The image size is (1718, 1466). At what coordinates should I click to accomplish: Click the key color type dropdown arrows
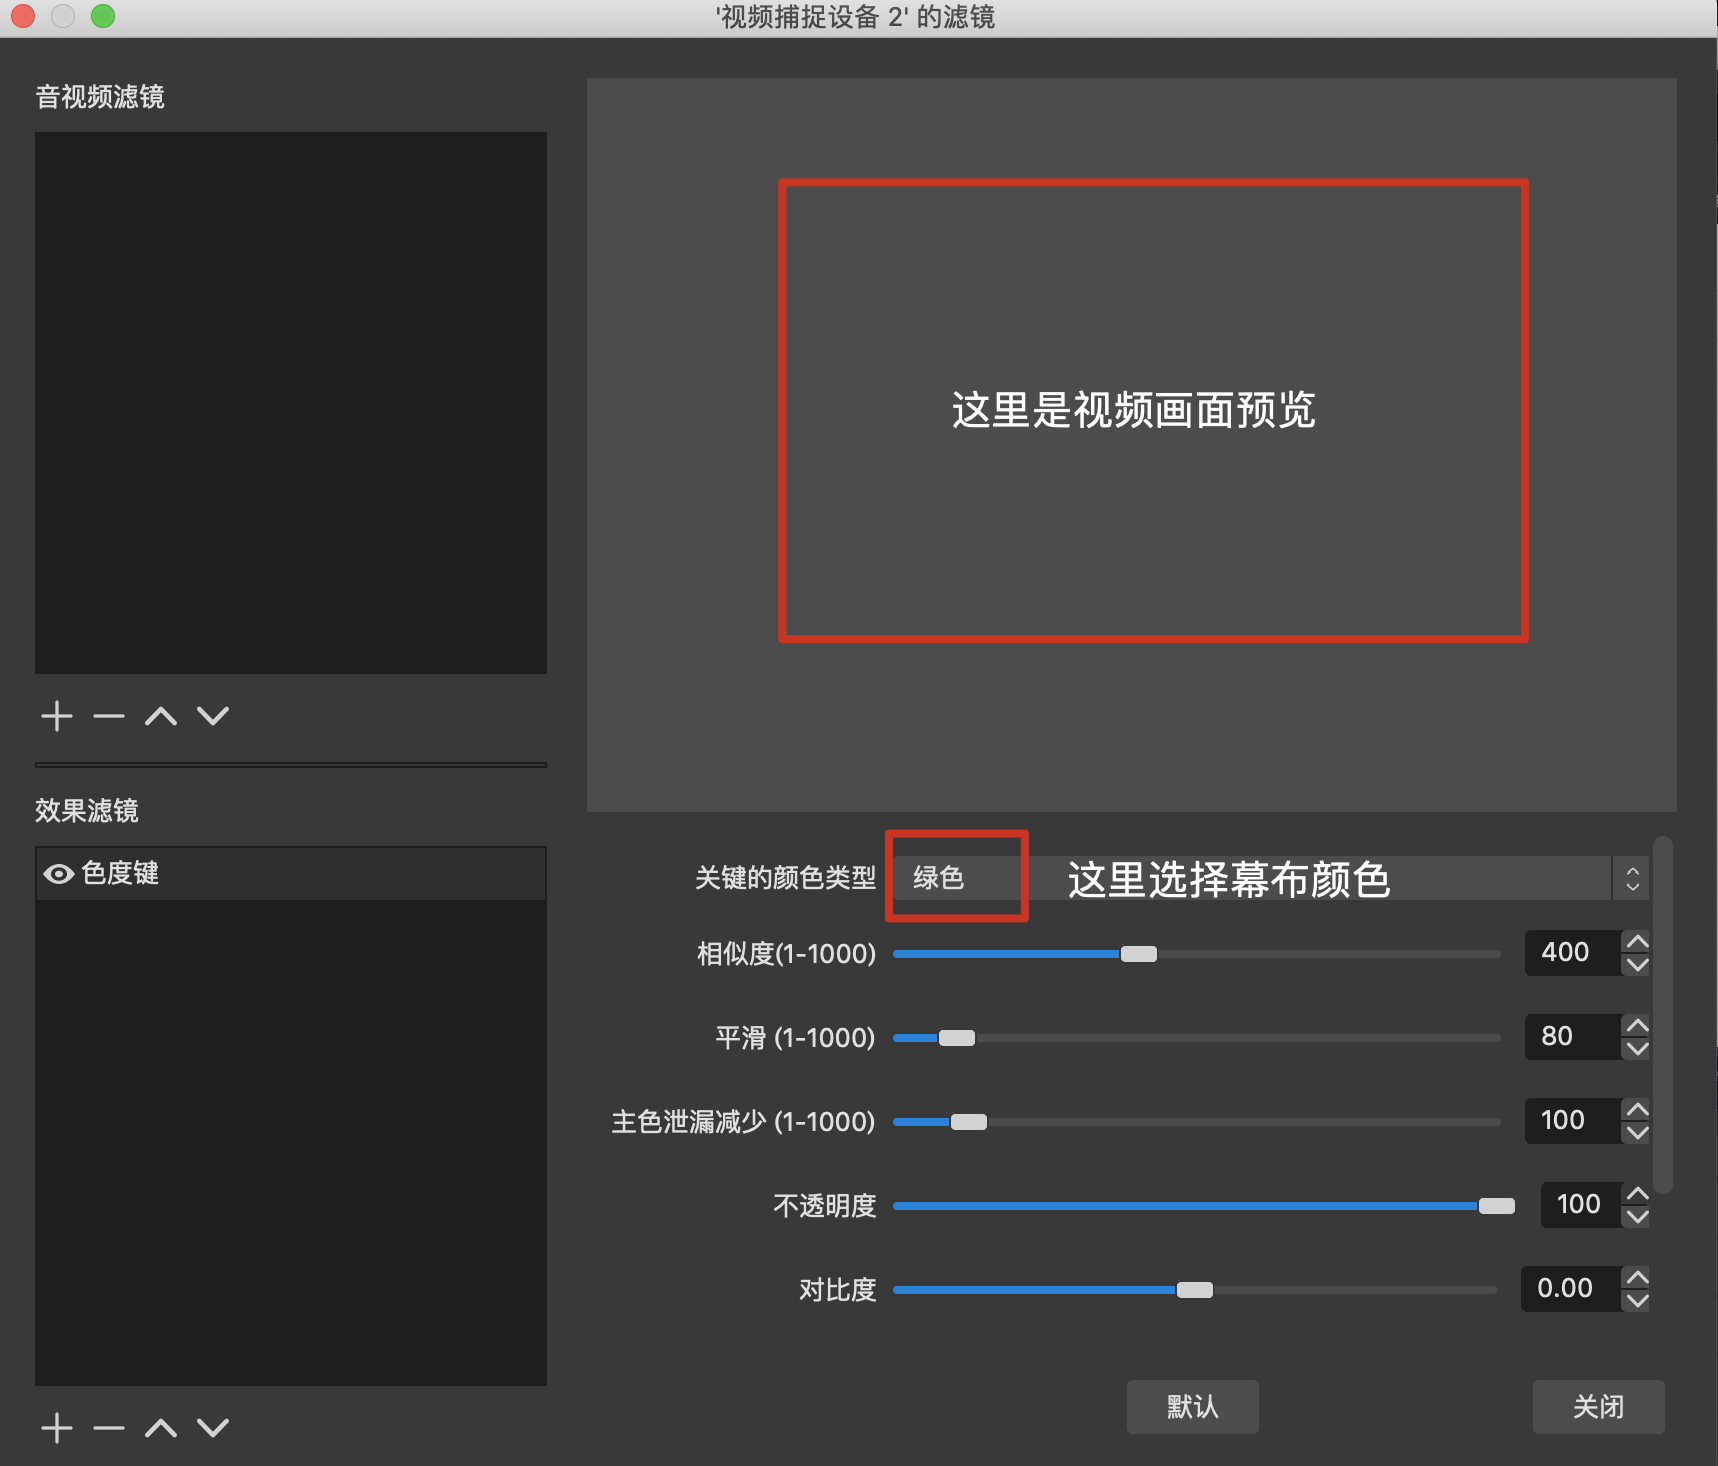click(1632, 878)
